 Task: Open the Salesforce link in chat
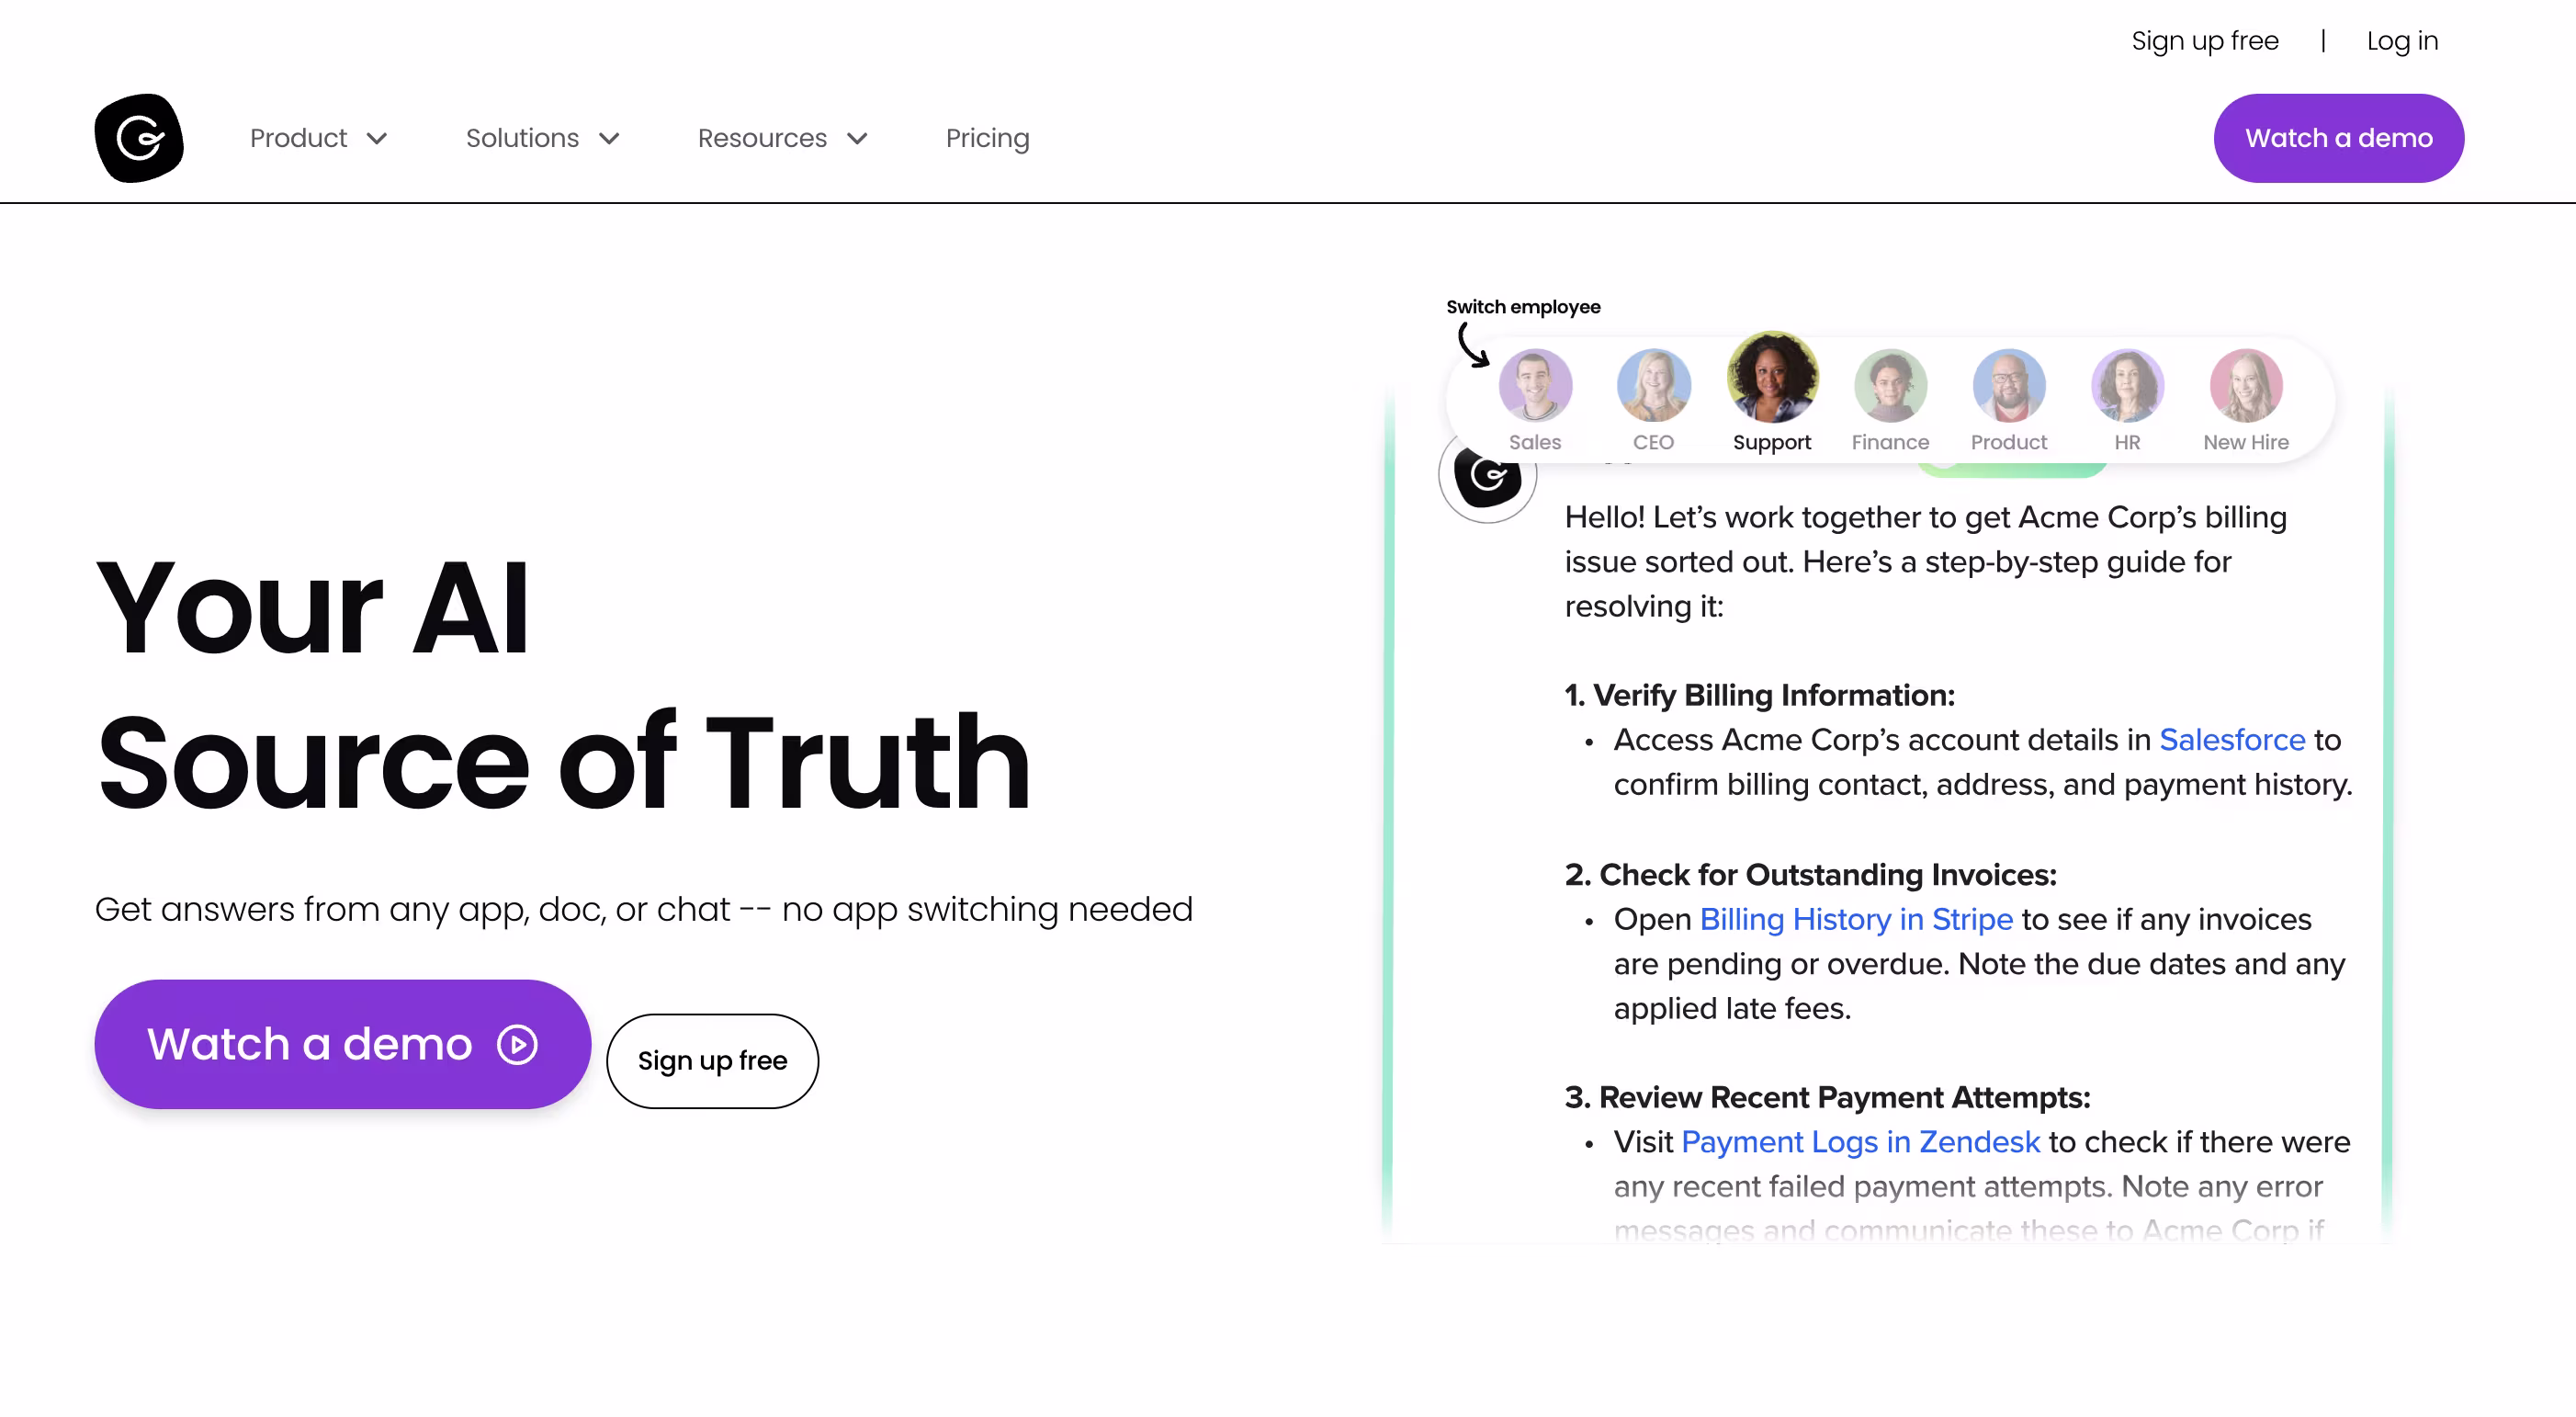click(x=2232, y=740)
